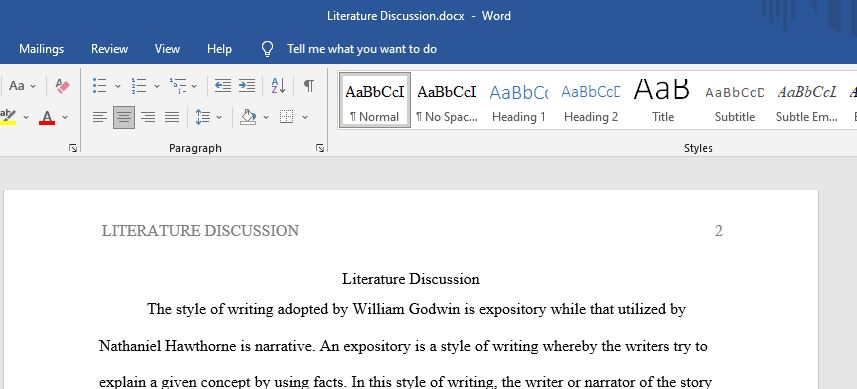Expand the numbering library dropdown
This screenshot has height=389, width=857.
[x=157, y=86]
